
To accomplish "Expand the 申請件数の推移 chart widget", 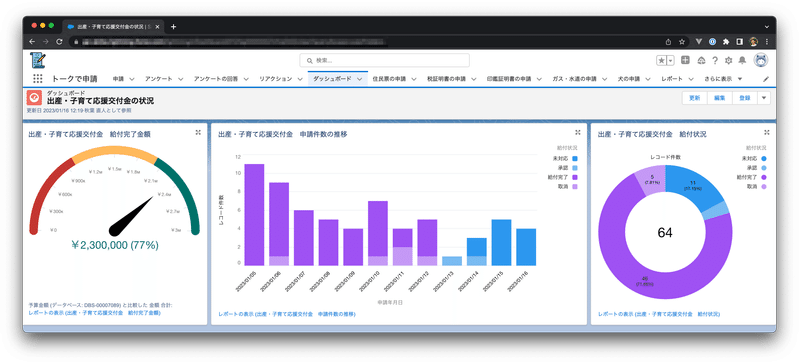I will pyautogui.click(x=578, y=132).
